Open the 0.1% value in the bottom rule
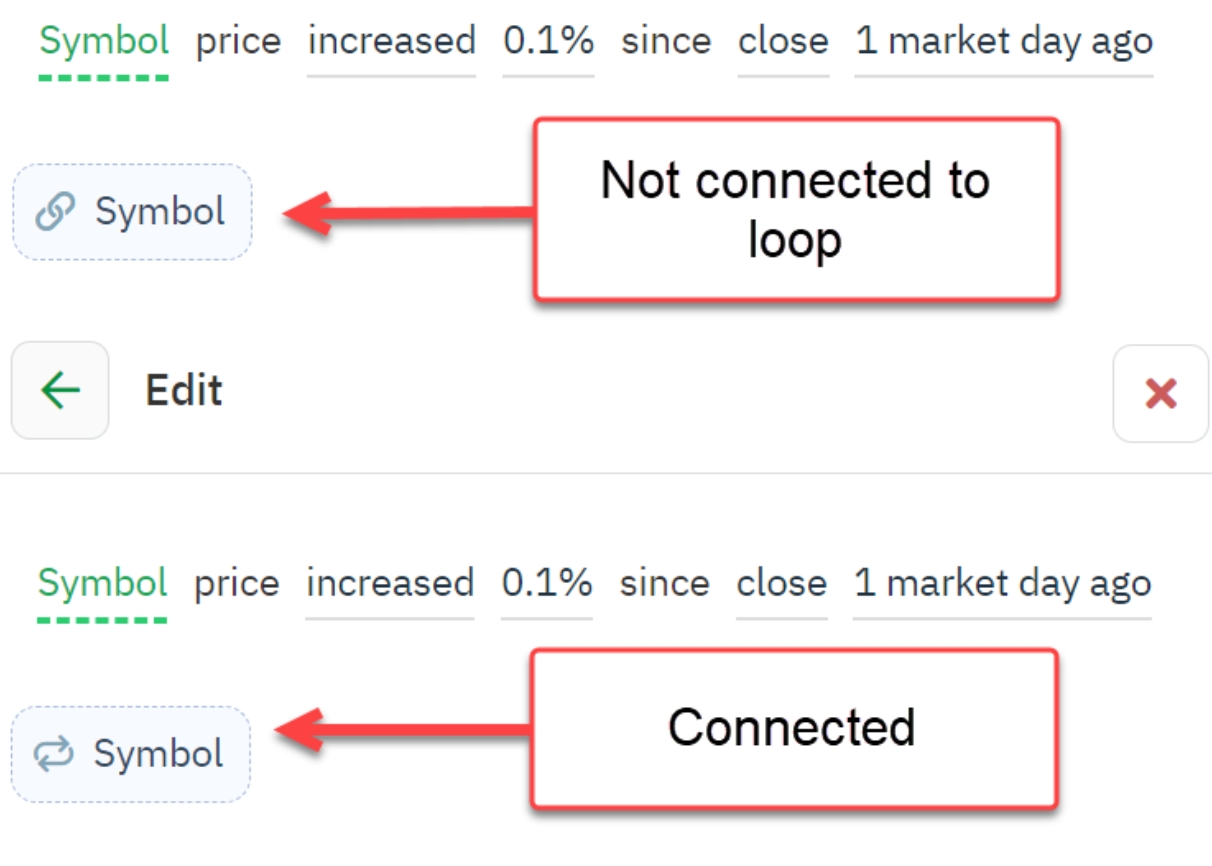 click(x=547, y=584)
